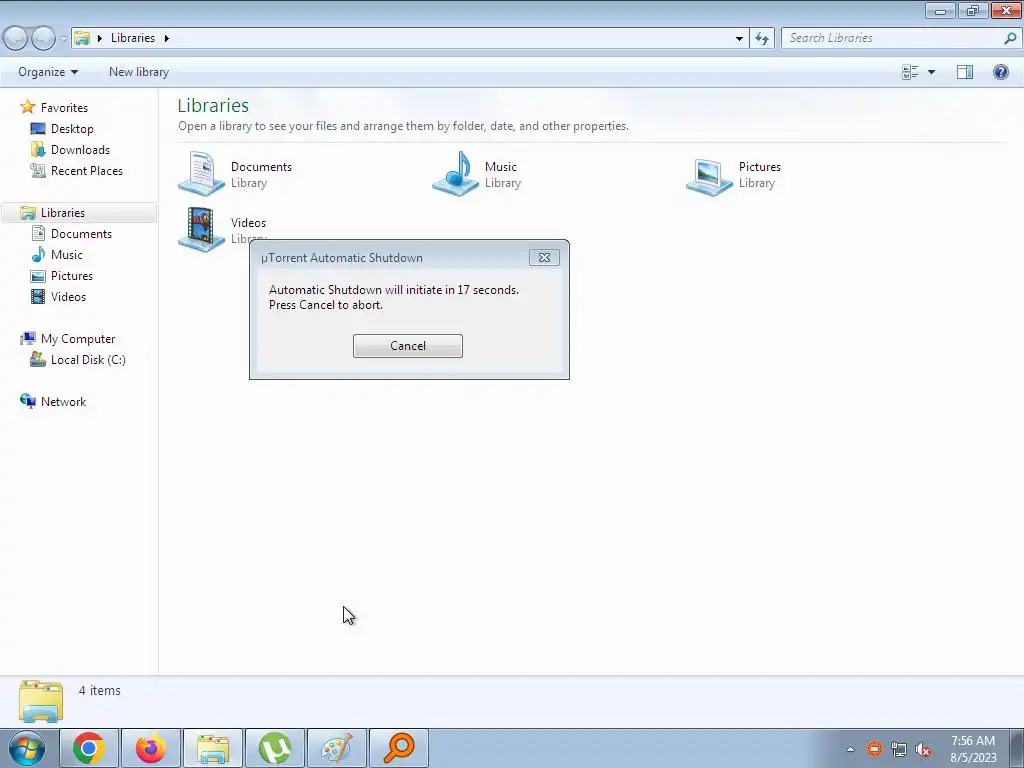Open Paint from the taskbar
The width and height of the screenshot is (1024, 768).
click(x=336, y=748)
